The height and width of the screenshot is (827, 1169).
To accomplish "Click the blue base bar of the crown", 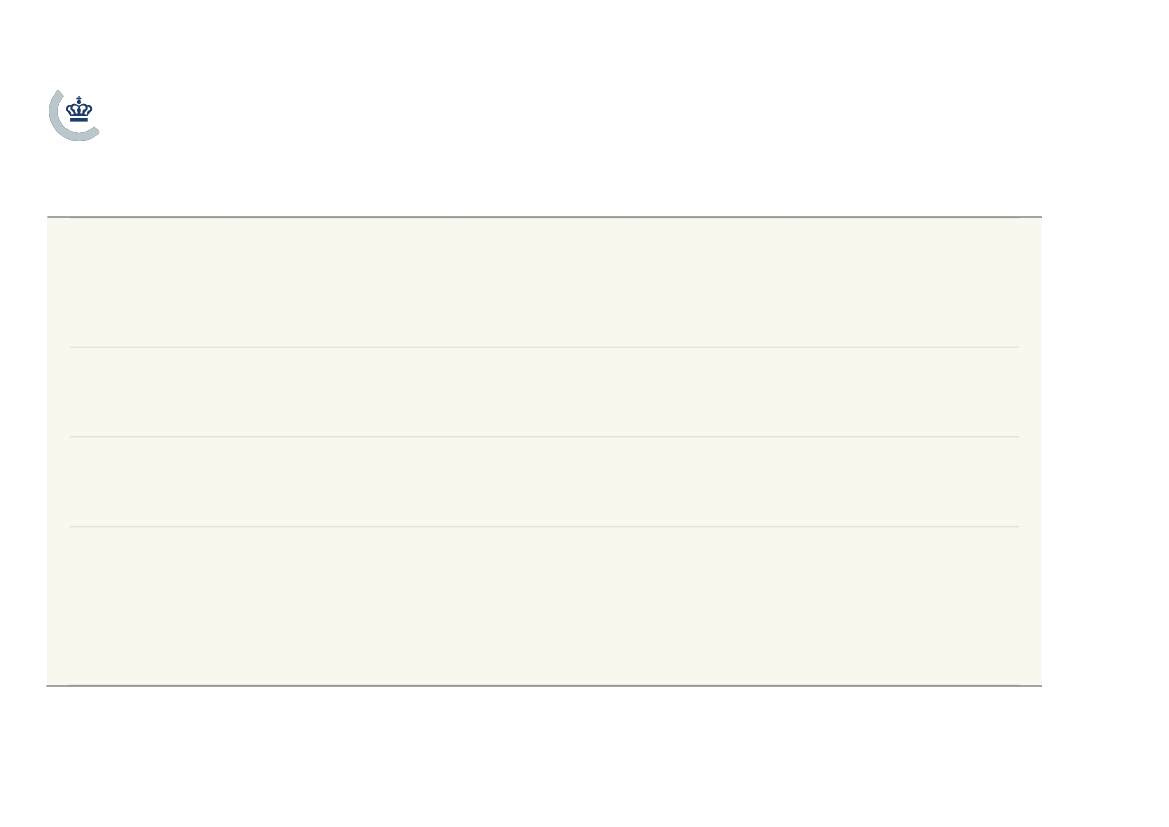I will coord(79,119).
